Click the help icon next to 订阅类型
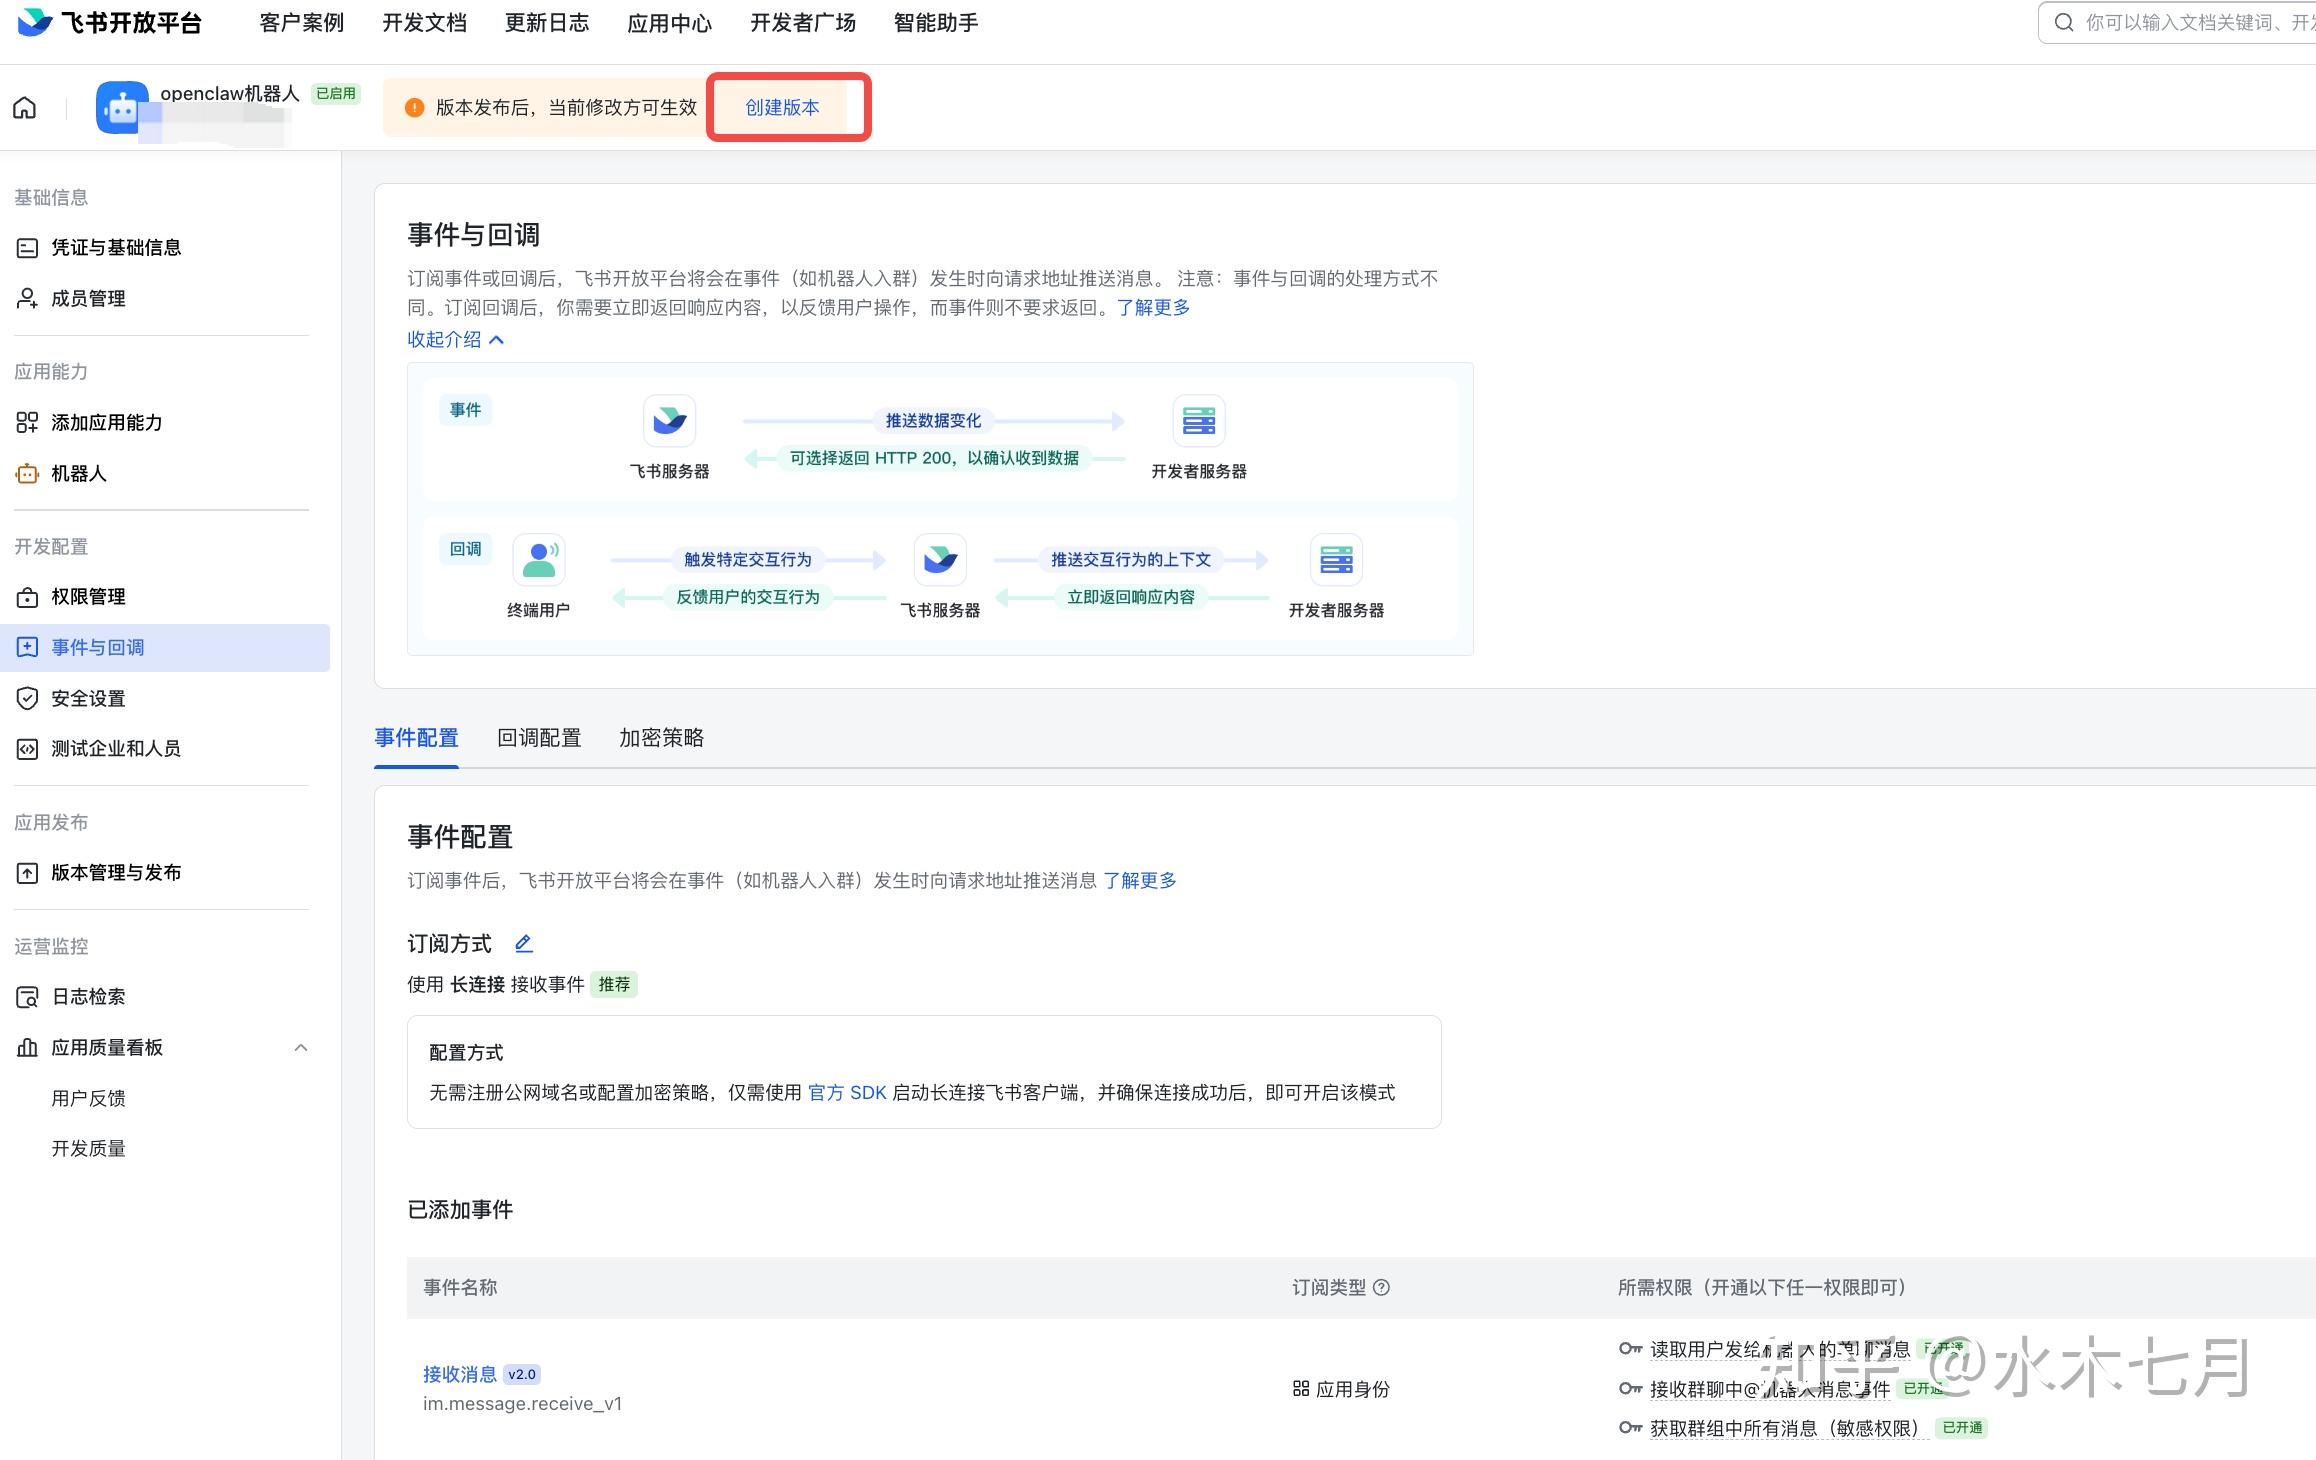Image resolution: width=2316 pixels, height=1460 pixels. 1381,1287
